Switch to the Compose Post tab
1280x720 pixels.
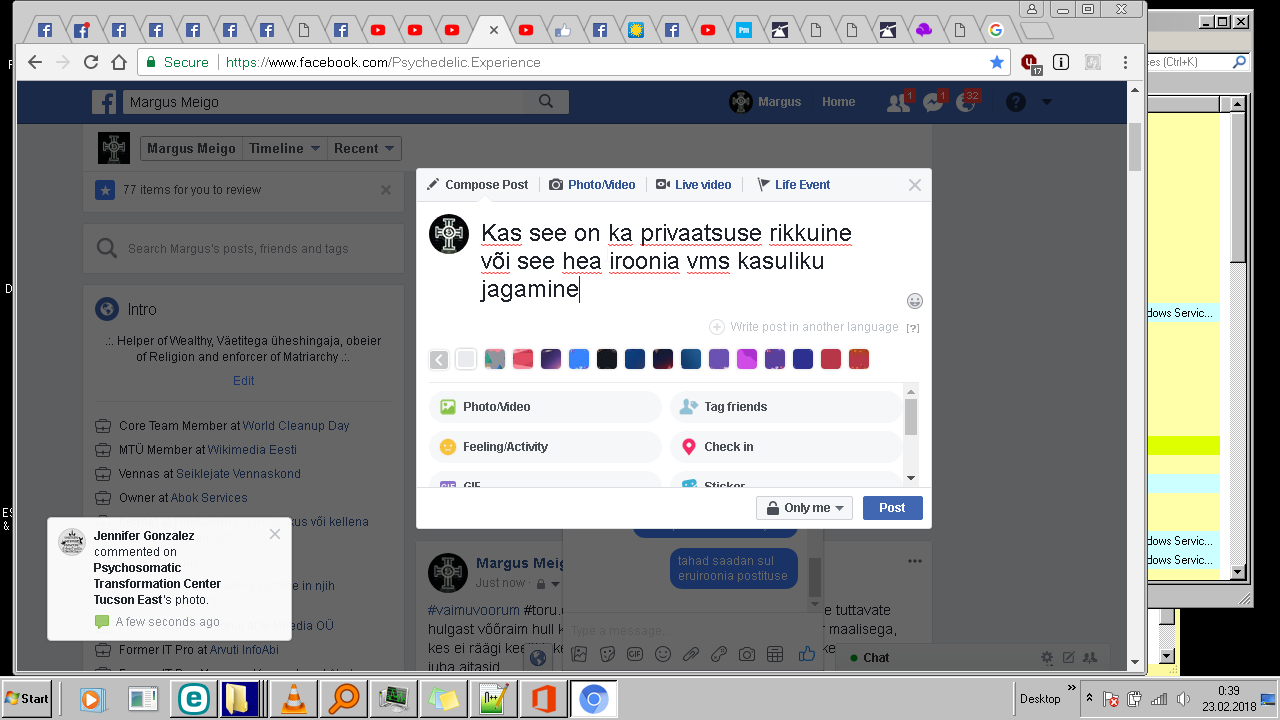(x=477, y=185)
